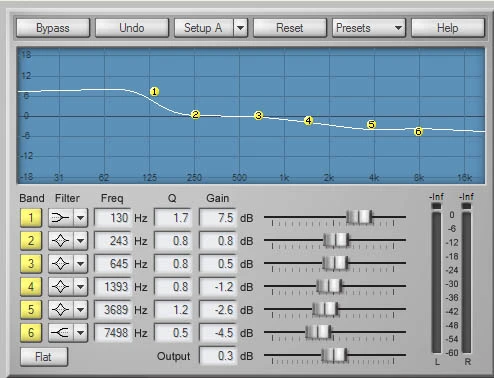Screen dimensions: 494x378
Task: Click the Output gain field 0.3 dB
Action: [218, 356]
